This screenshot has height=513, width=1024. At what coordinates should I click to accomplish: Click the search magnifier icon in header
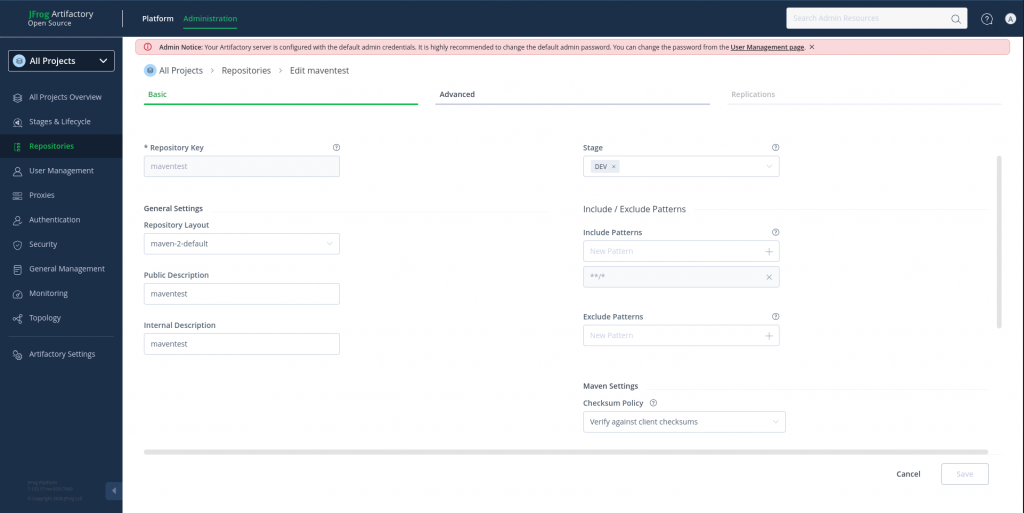(956, 19)
